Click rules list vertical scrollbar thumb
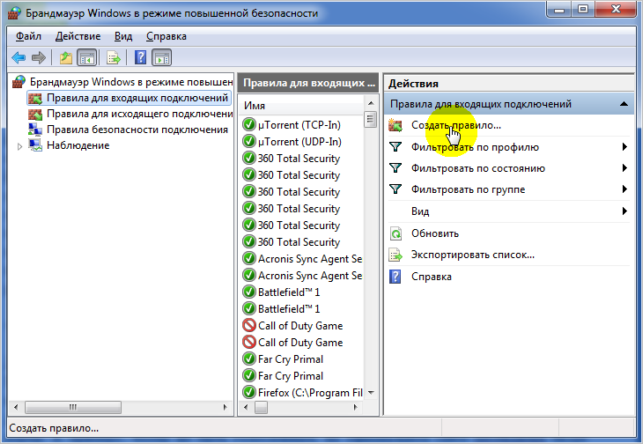This screenshot has height=444, width=643. point(371,119)
